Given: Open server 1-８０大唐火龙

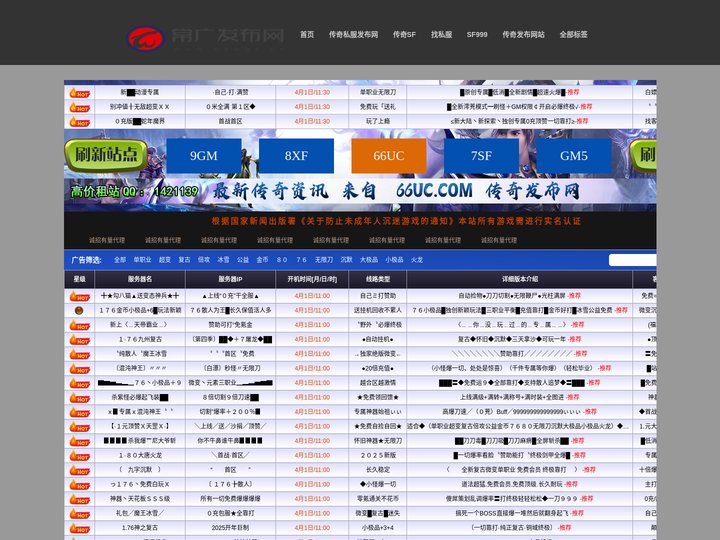Looking at the screenshot, I should pos(140,455).
